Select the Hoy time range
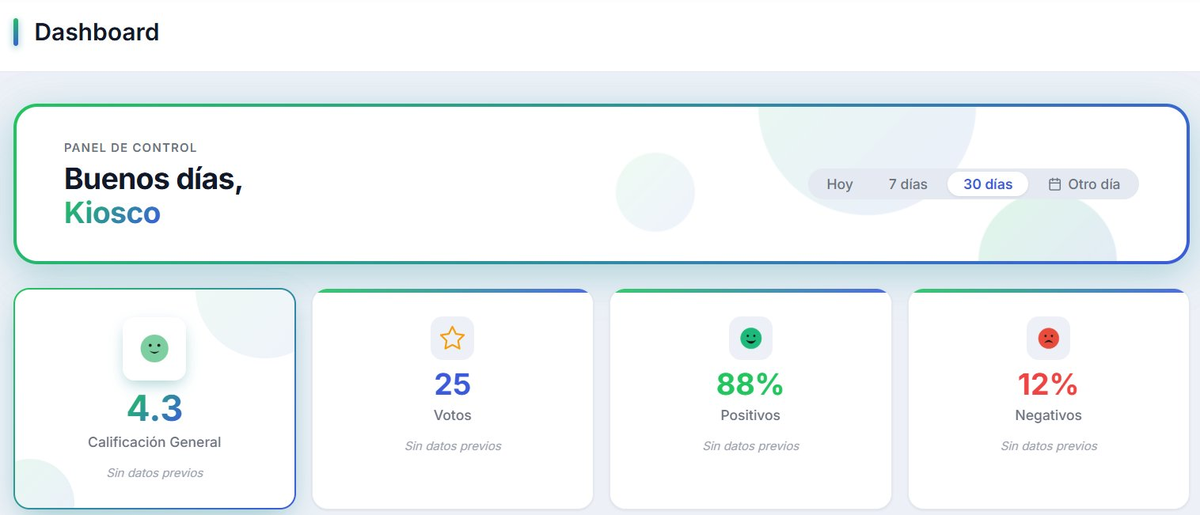The height and width of the screenshot is (515, 1200). (x=839, y=184)
